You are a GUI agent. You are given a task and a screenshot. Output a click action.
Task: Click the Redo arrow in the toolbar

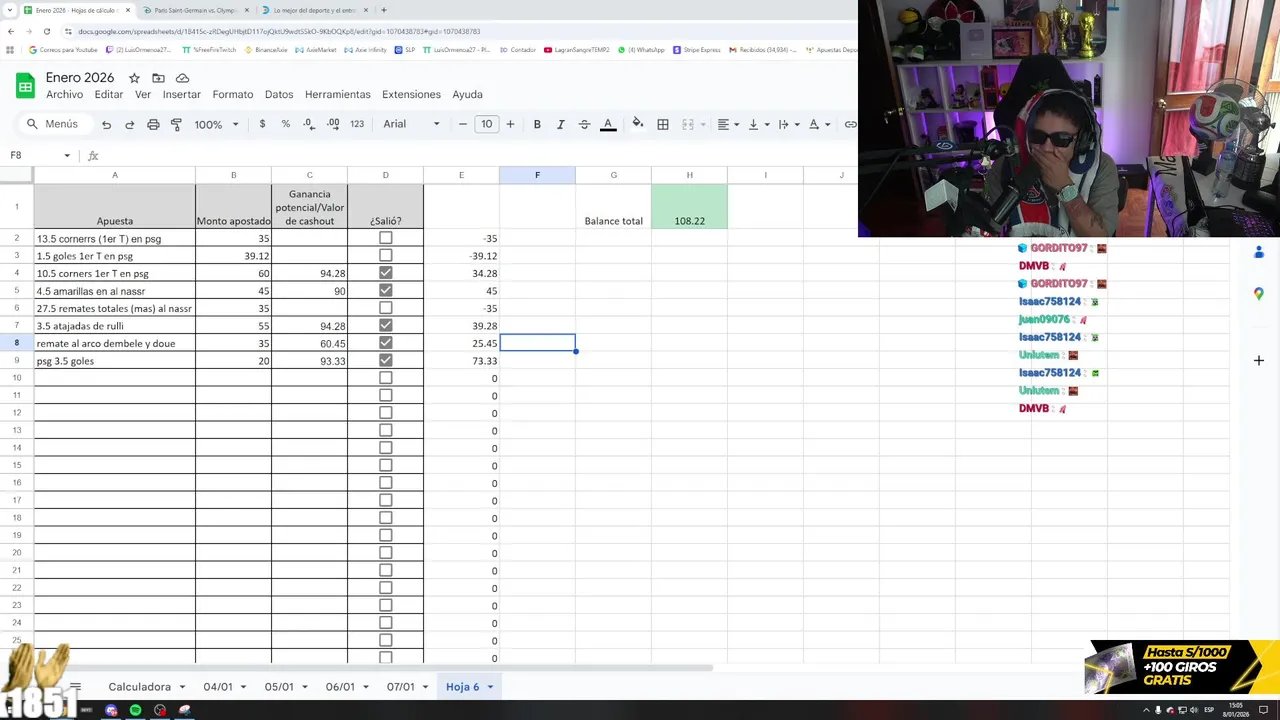[x=129, y=124]
